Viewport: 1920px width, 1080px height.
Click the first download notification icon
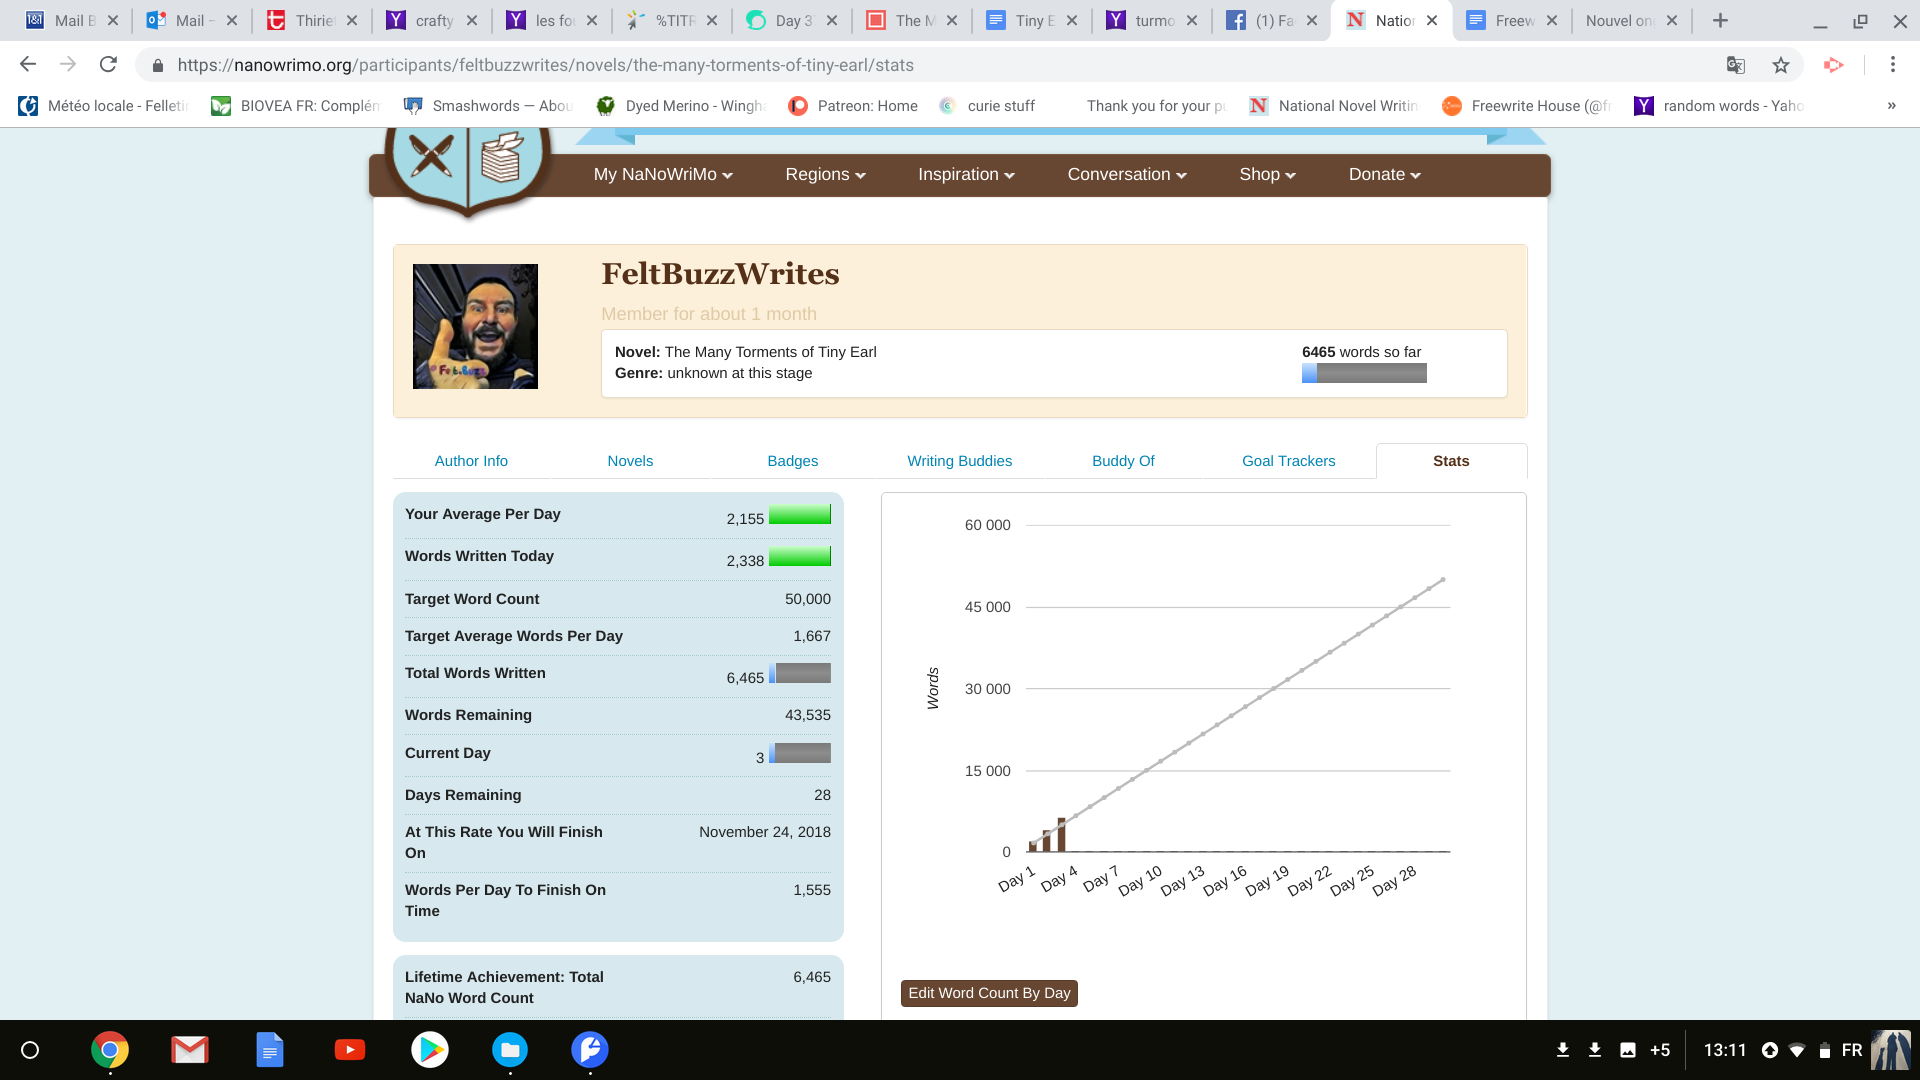pyautogui.click(x=1563, y=1050)
